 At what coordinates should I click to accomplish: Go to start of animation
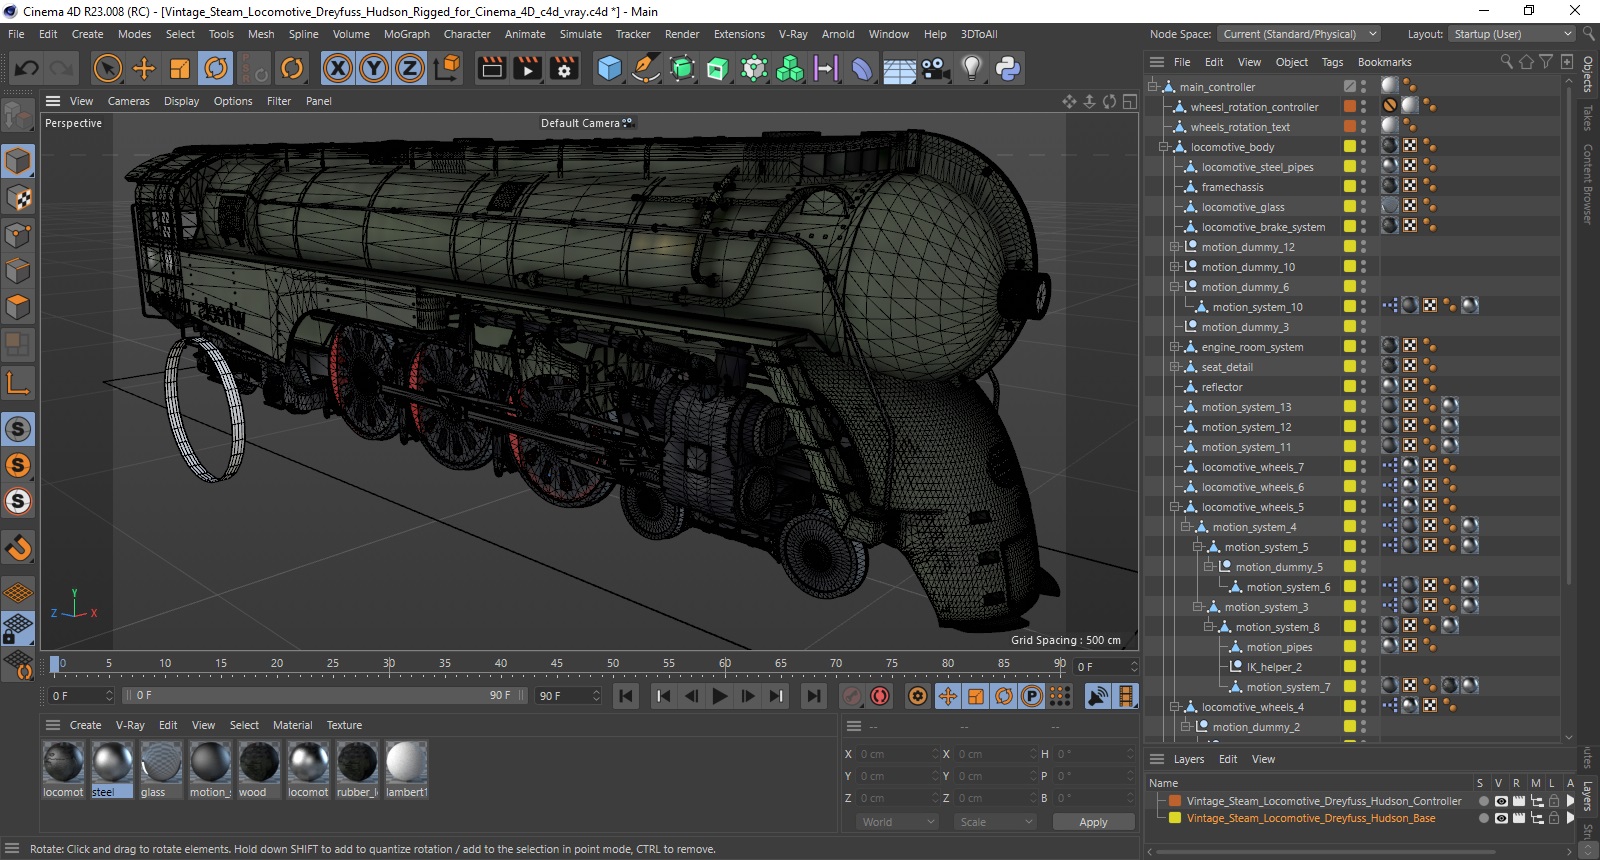(626, 696)
